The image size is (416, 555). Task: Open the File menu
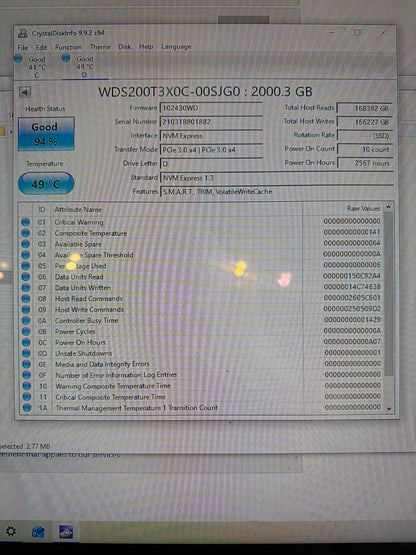pyautogui.click(x=23, y=47)
